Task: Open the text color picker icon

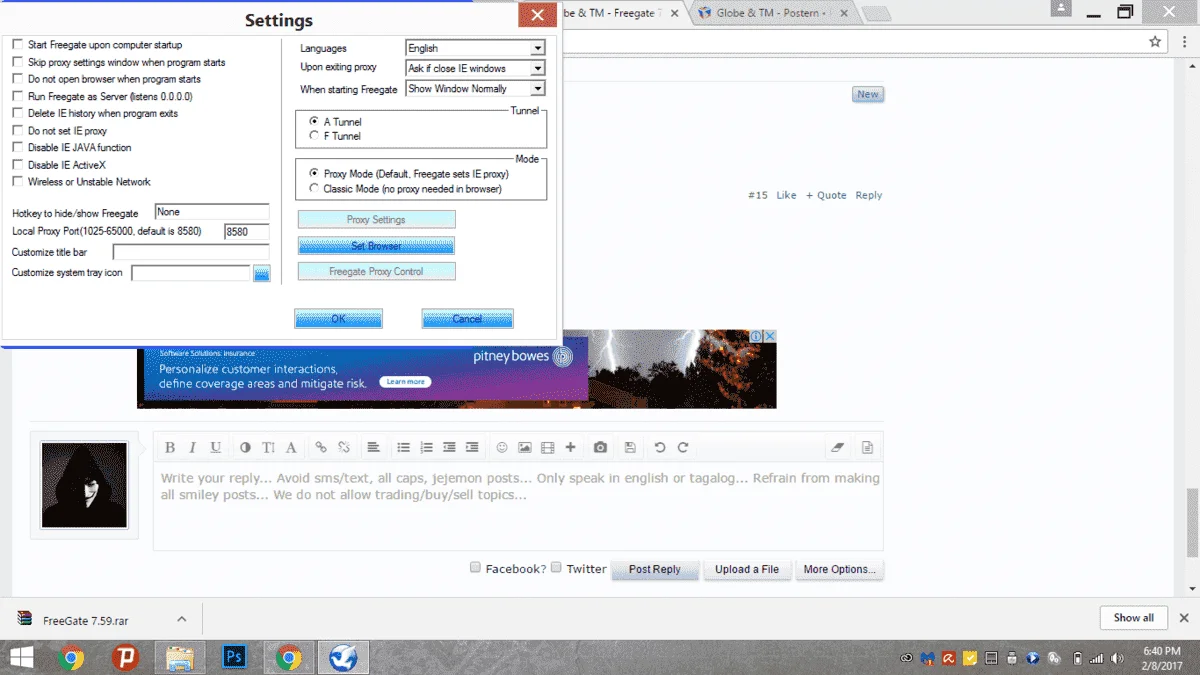Action: [246, 447]
